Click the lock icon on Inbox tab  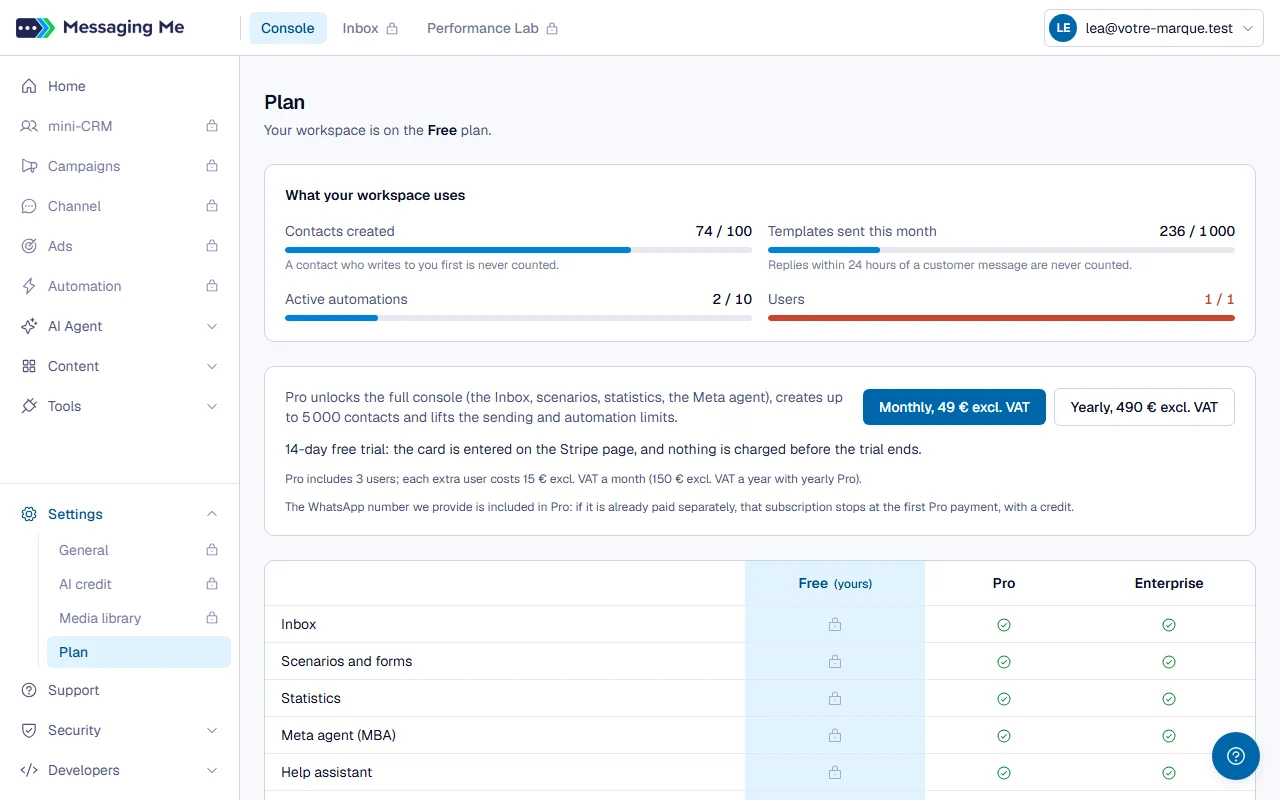click(392, 29)
